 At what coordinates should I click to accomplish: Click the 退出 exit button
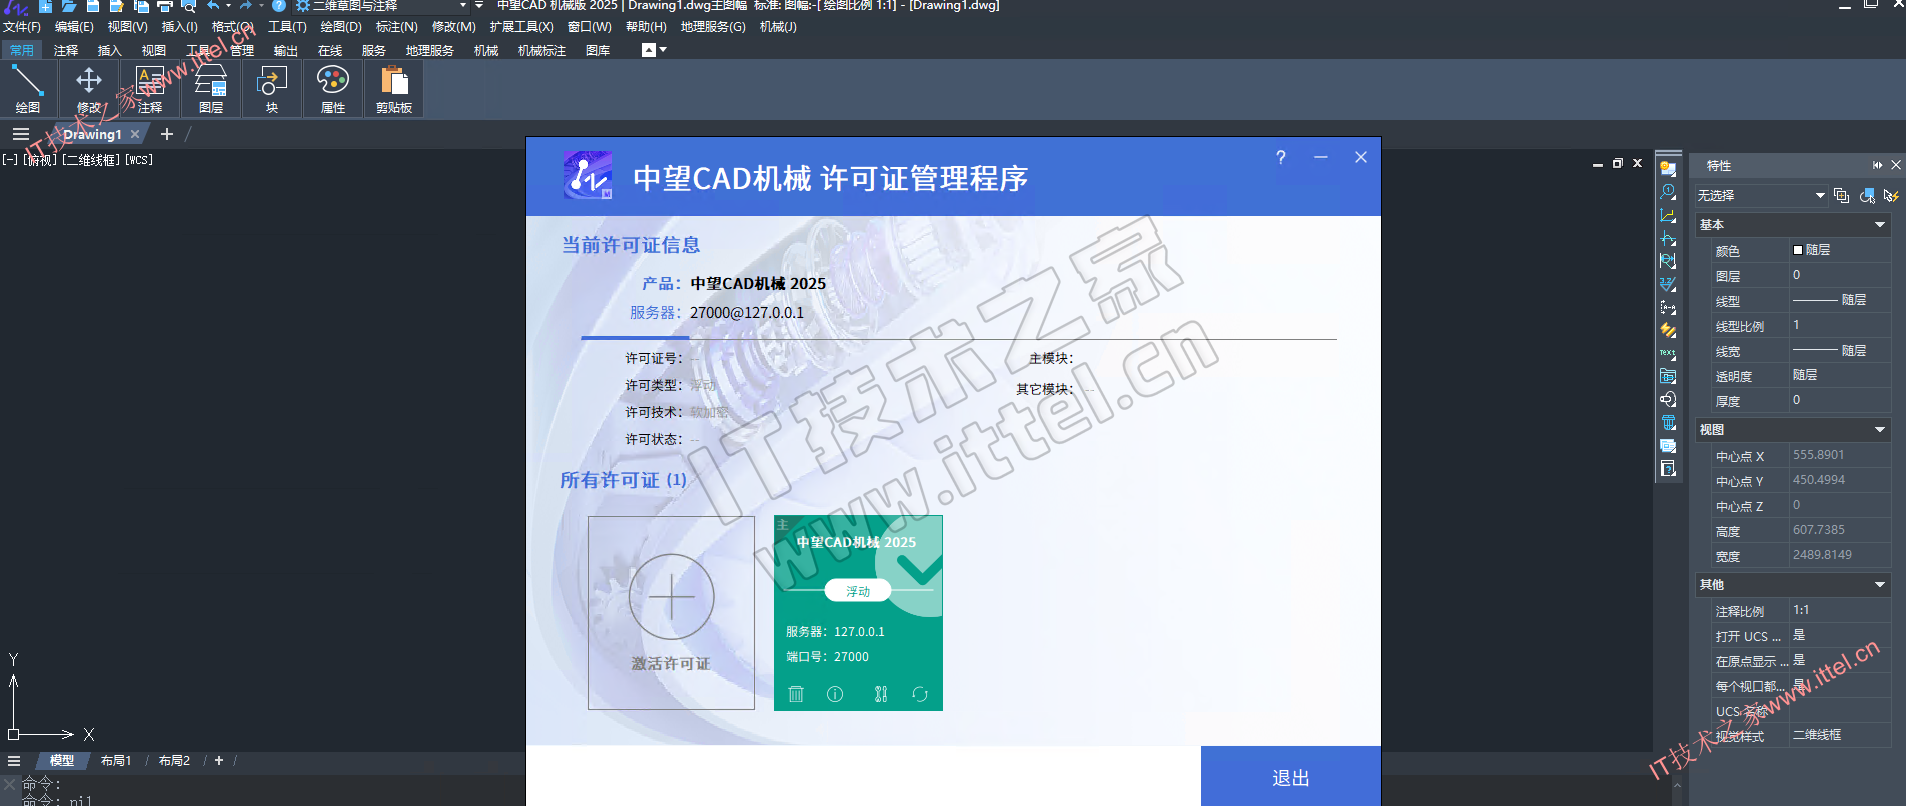point(1290,777)
